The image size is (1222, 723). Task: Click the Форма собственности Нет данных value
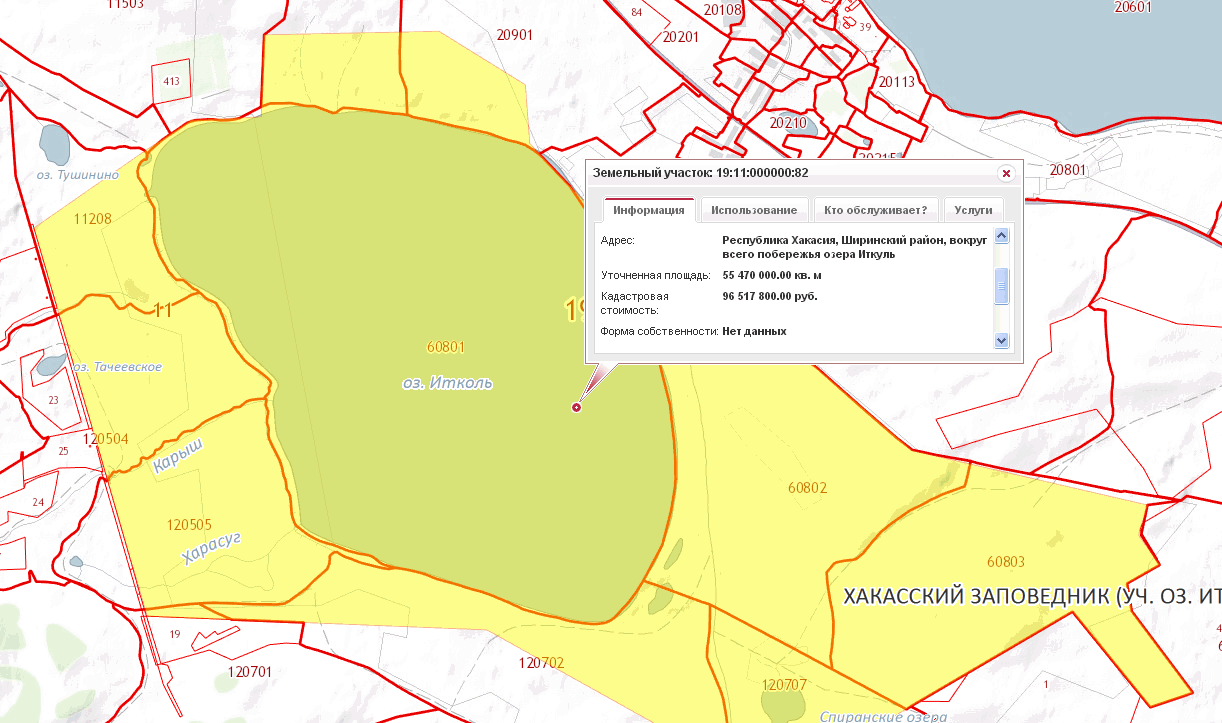(x=754, y=330)
